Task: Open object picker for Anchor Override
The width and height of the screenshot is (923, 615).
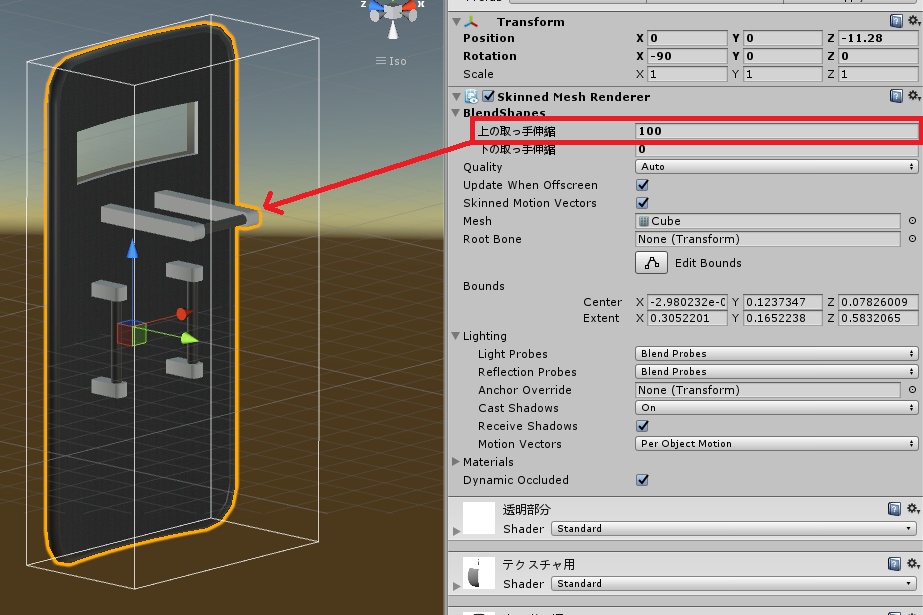Action: tap(912, 390)
